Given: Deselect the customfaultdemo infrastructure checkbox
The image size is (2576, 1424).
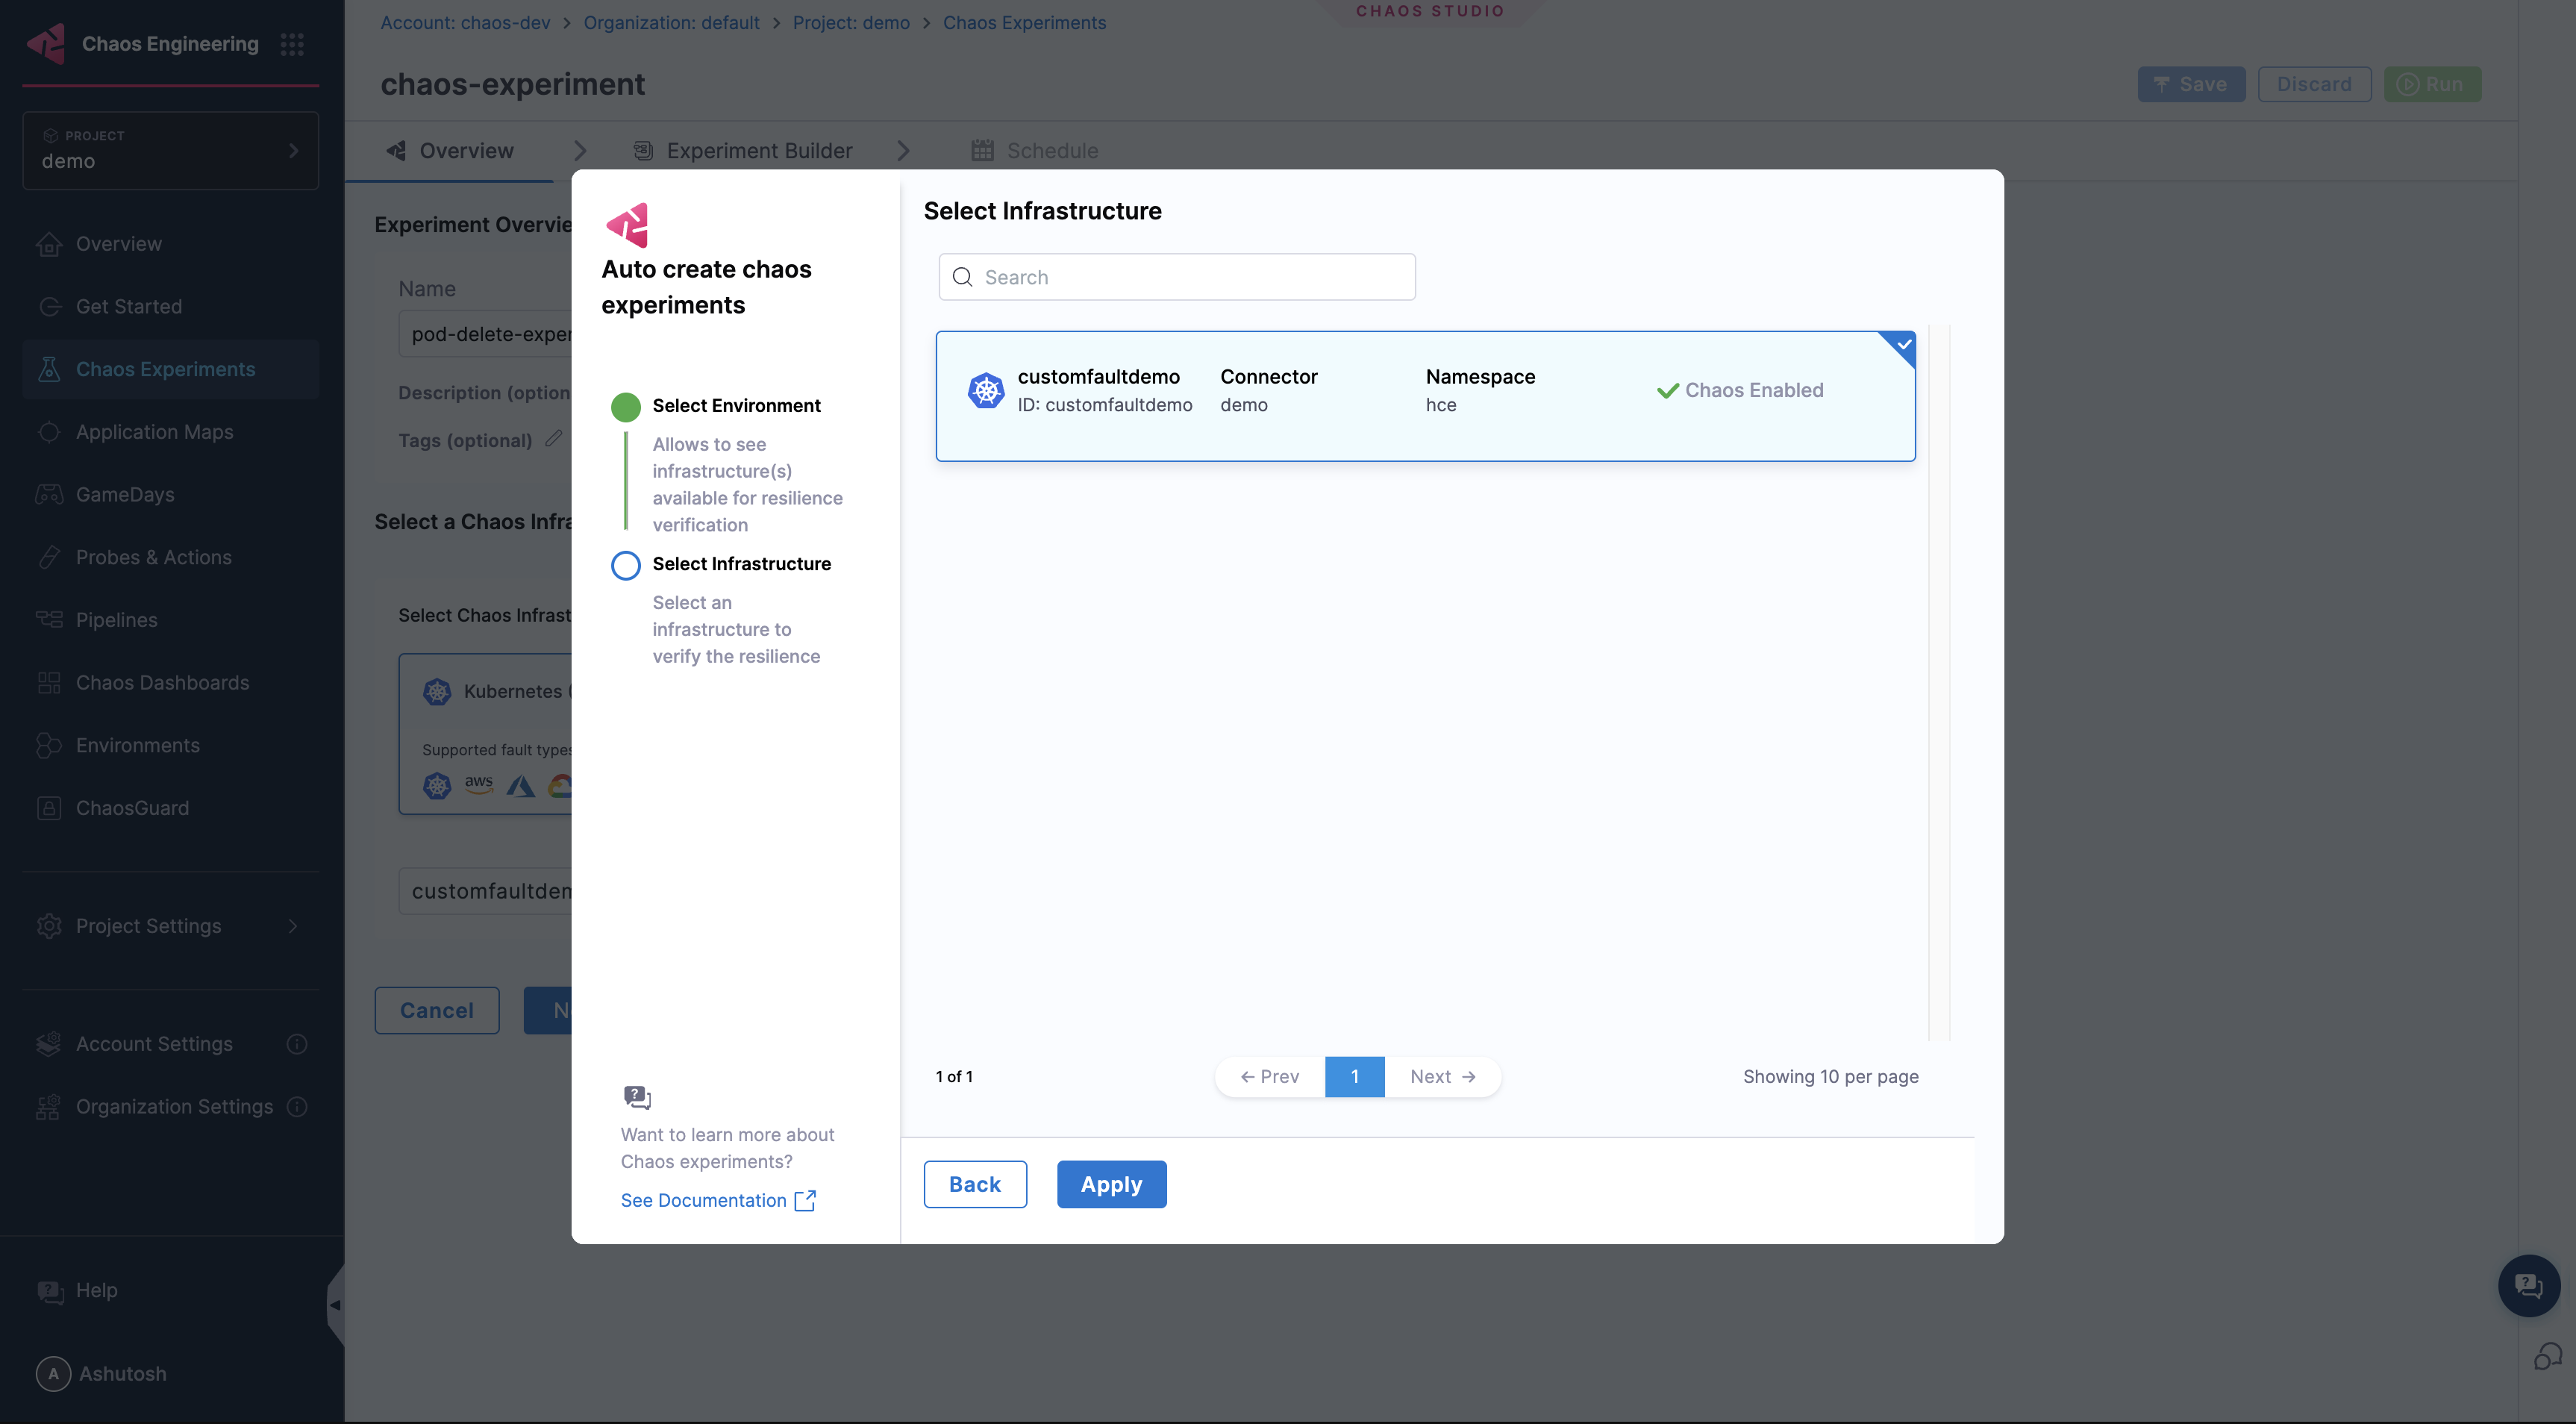Looking at the screenshot, I should pos(1901,347).
